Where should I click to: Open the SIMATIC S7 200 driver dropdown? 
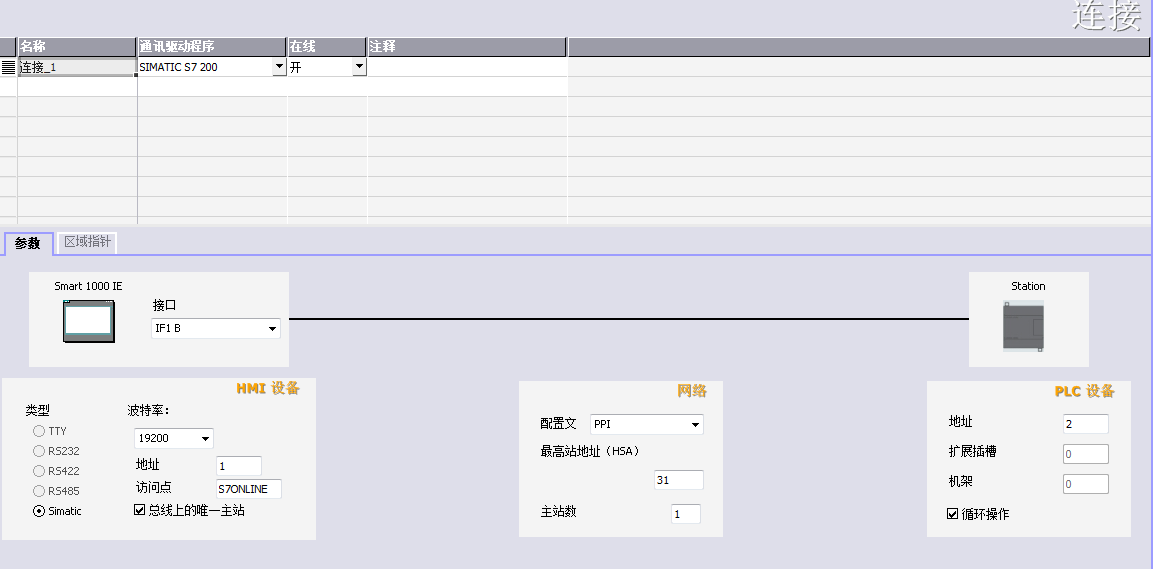(x=279, y=67)
